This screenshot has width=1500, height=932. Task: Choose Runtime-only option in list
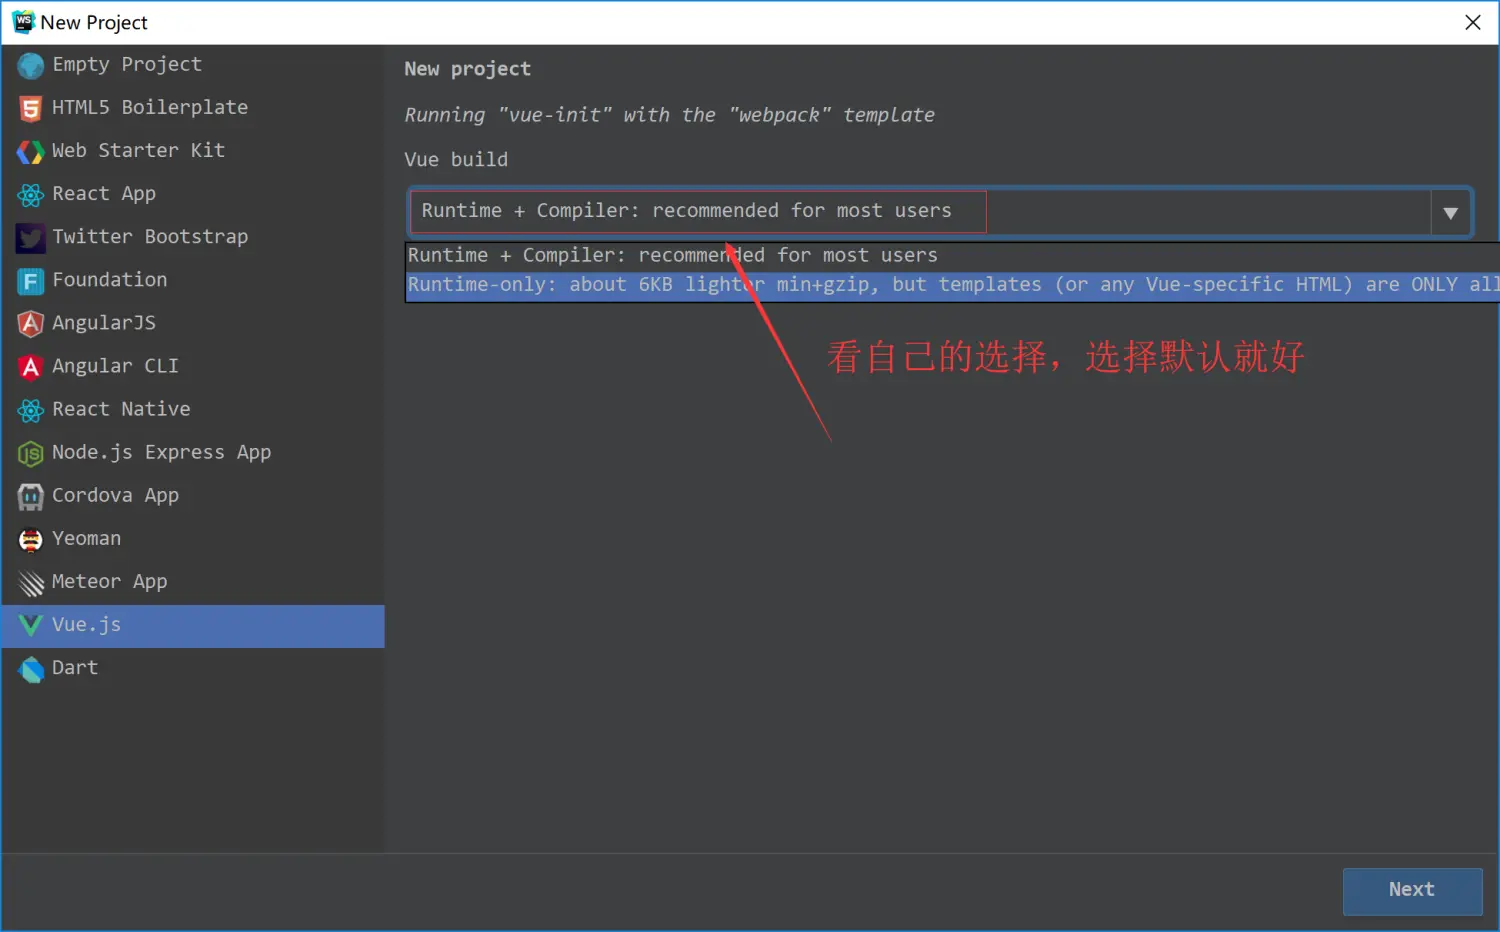952,285
